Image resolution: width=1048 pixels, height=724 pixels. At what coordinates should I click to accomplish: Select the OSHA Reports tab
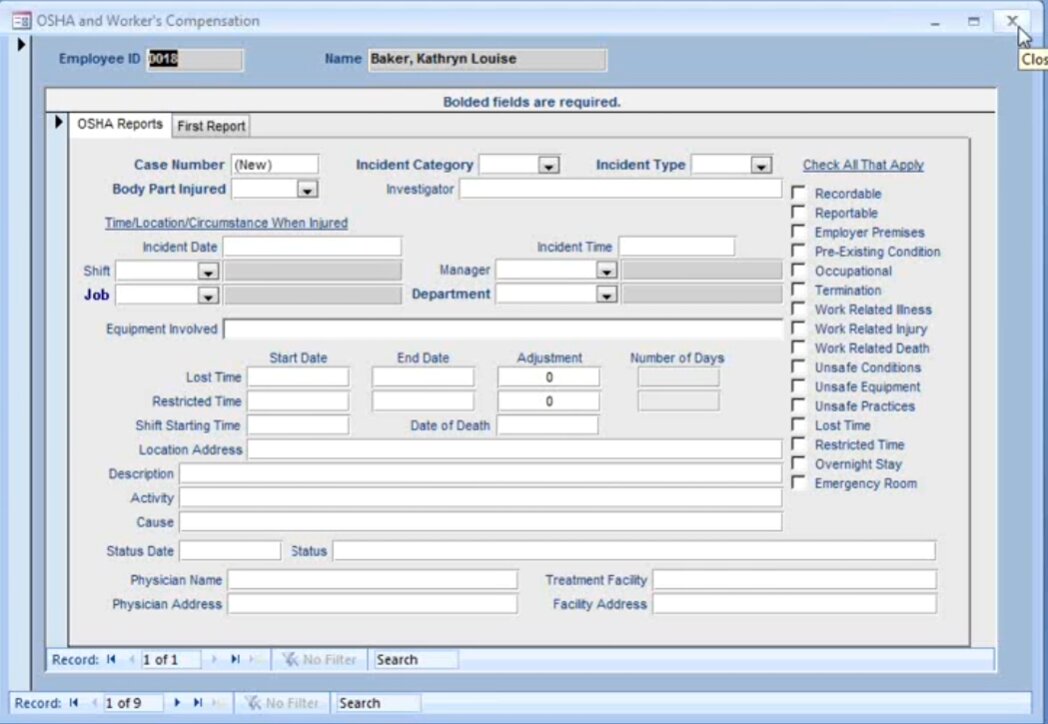coord(119,125)
